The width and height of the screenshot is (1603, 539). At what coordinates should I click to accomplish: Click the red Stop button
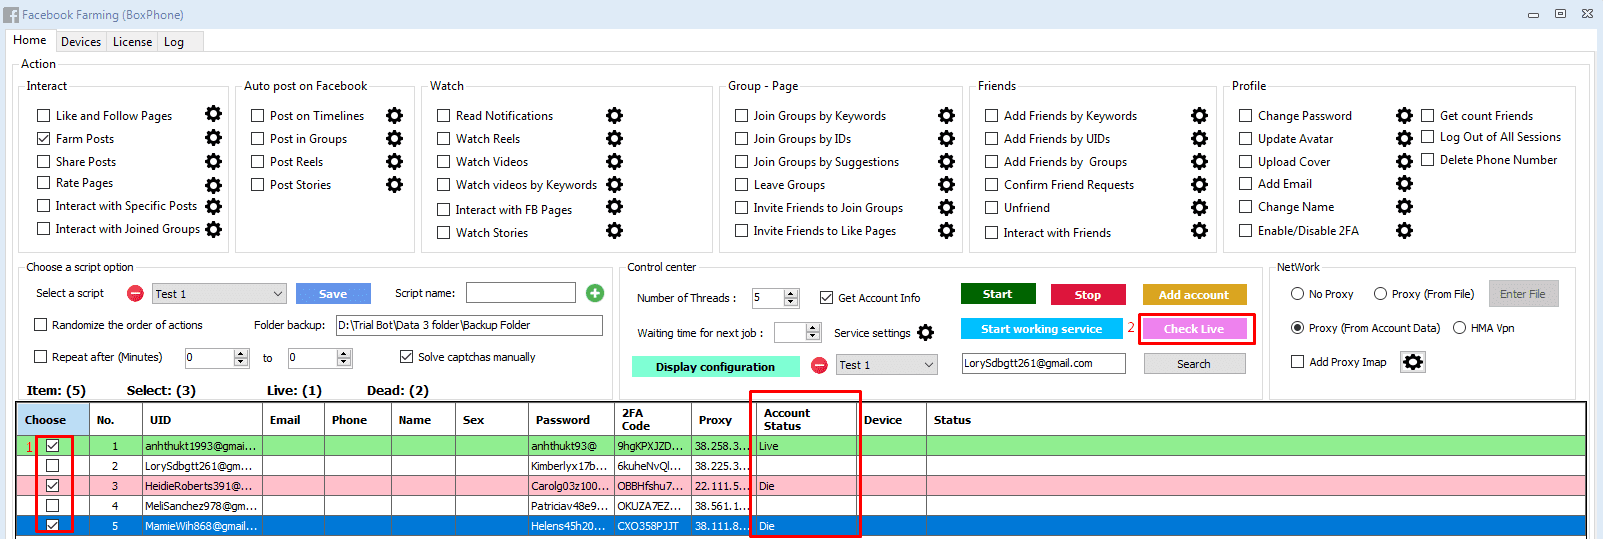point(1088,295)
